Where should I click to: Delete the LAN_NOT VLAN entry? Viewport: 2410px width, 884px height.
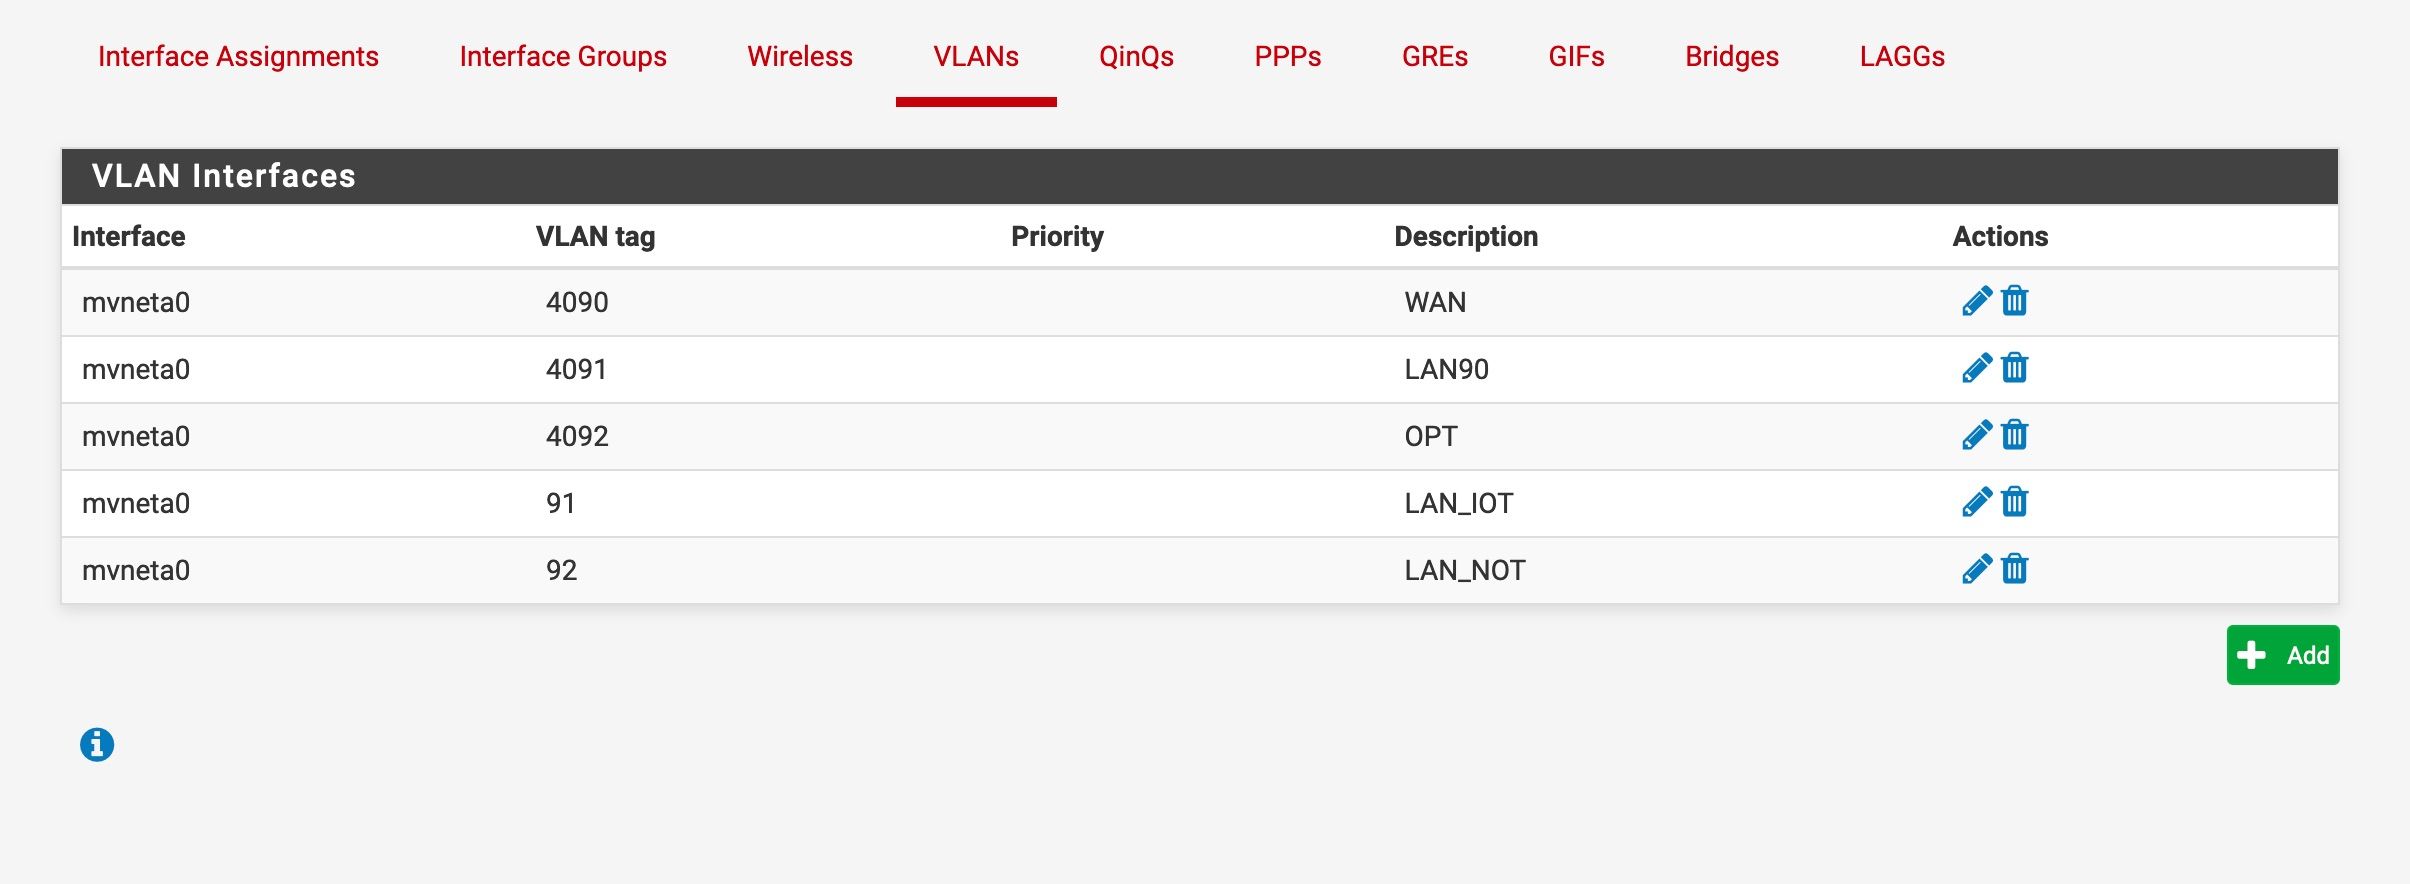tap(2015, 569)
